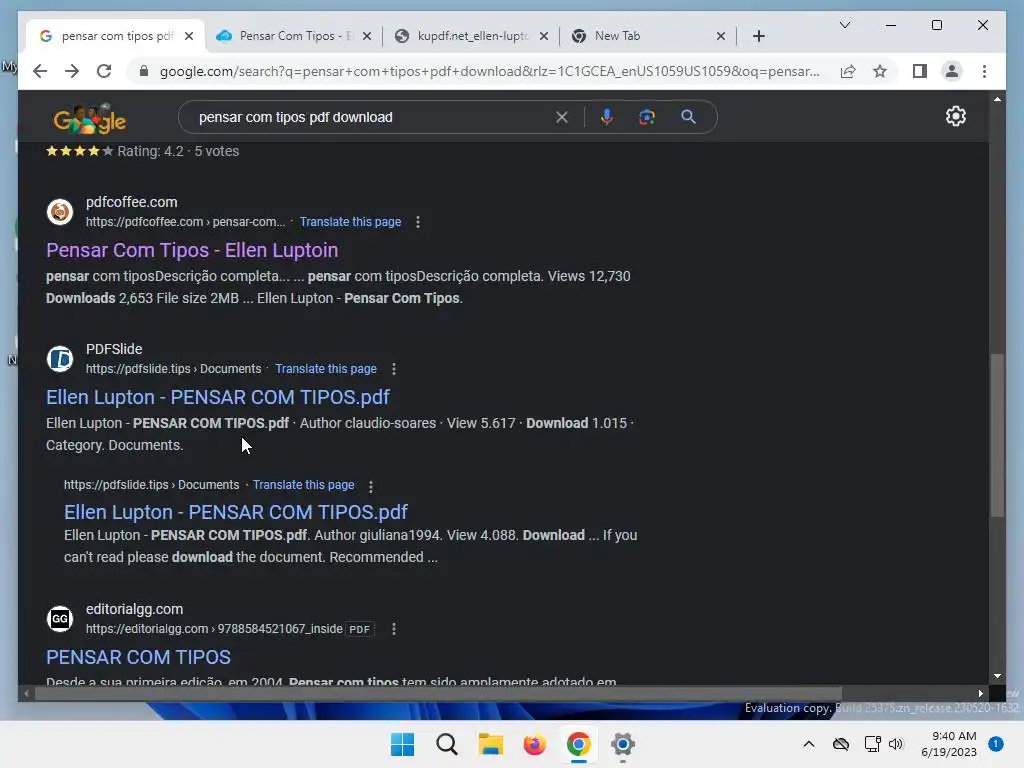Click the vertical scrollbar thumb
The height and width of the screenshot is (768, 1024).
[997, 435]
